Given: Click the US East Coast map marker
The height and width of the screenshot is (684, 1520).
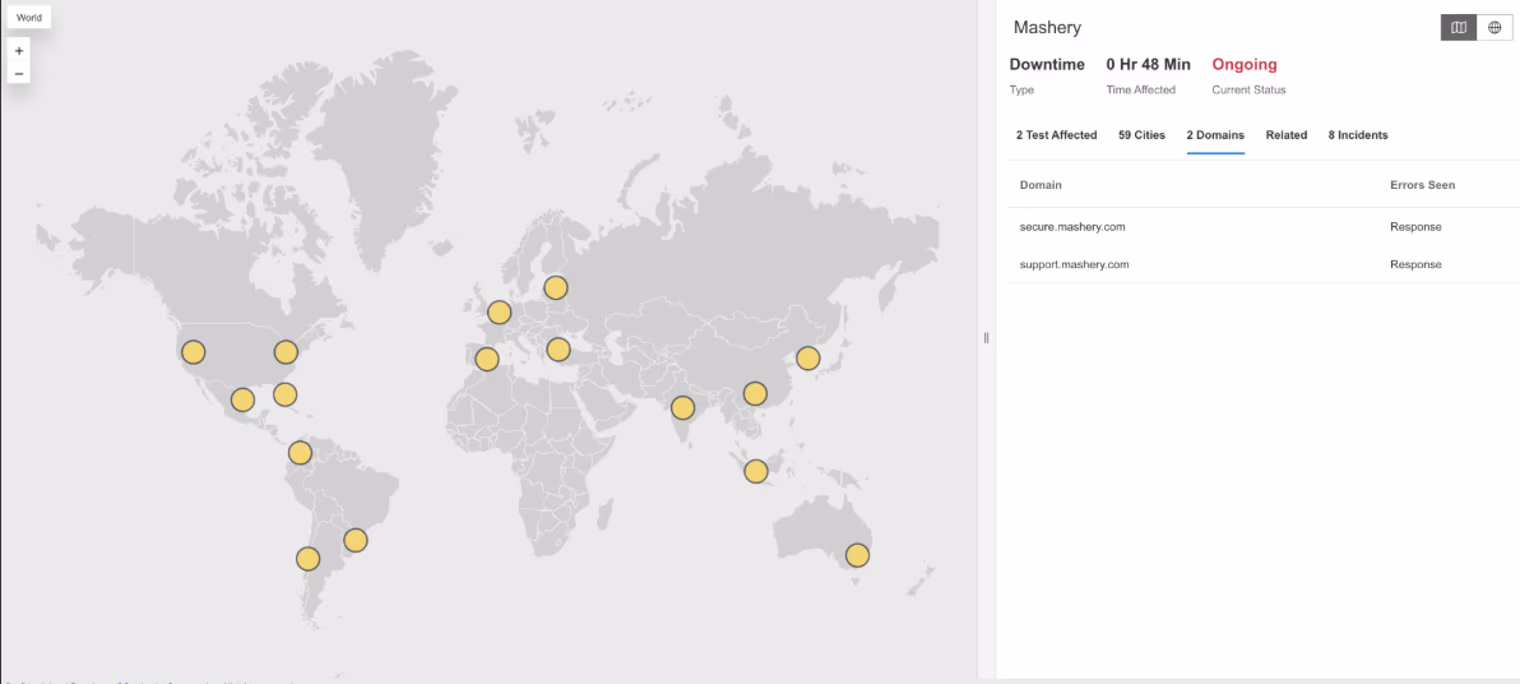Looking at the screenshot, I should point(286,352).
